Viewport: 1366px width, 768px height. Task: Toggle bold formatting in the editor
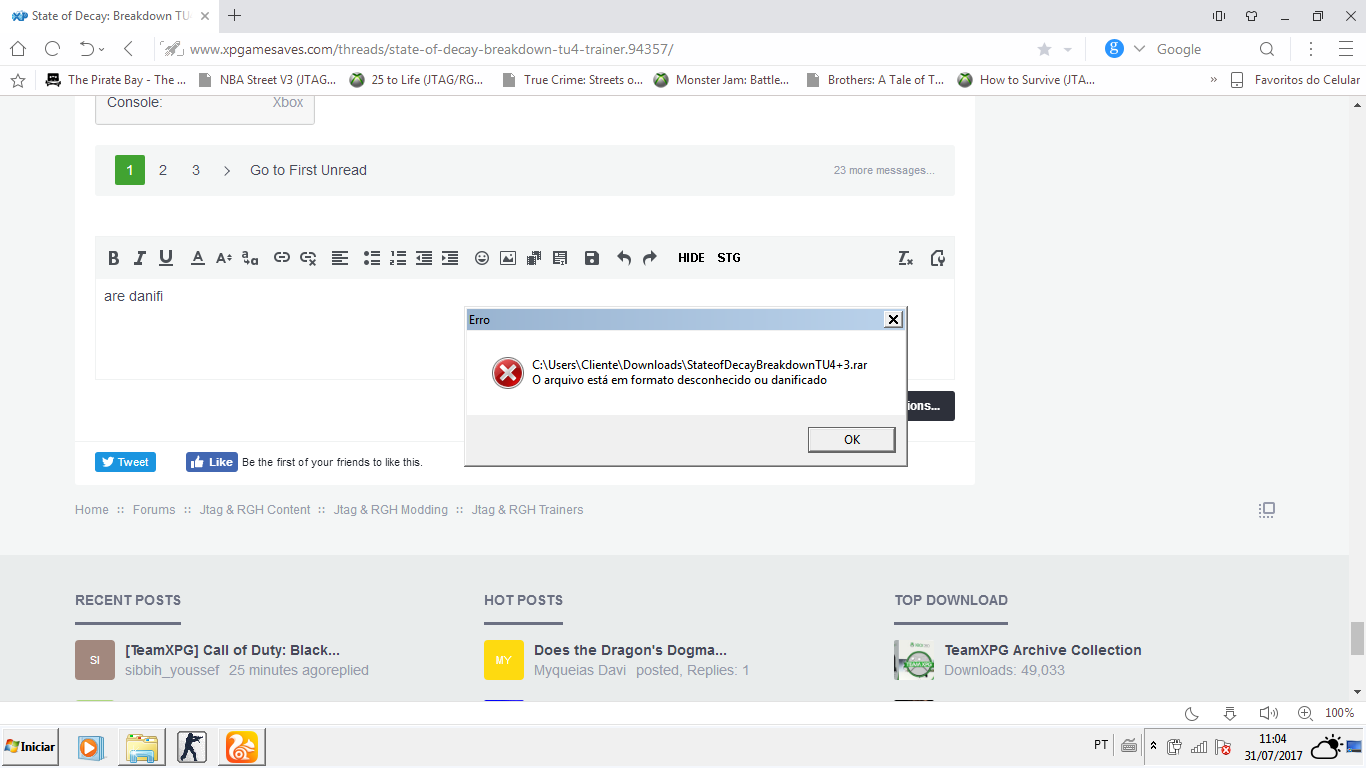tap(114, 258)
